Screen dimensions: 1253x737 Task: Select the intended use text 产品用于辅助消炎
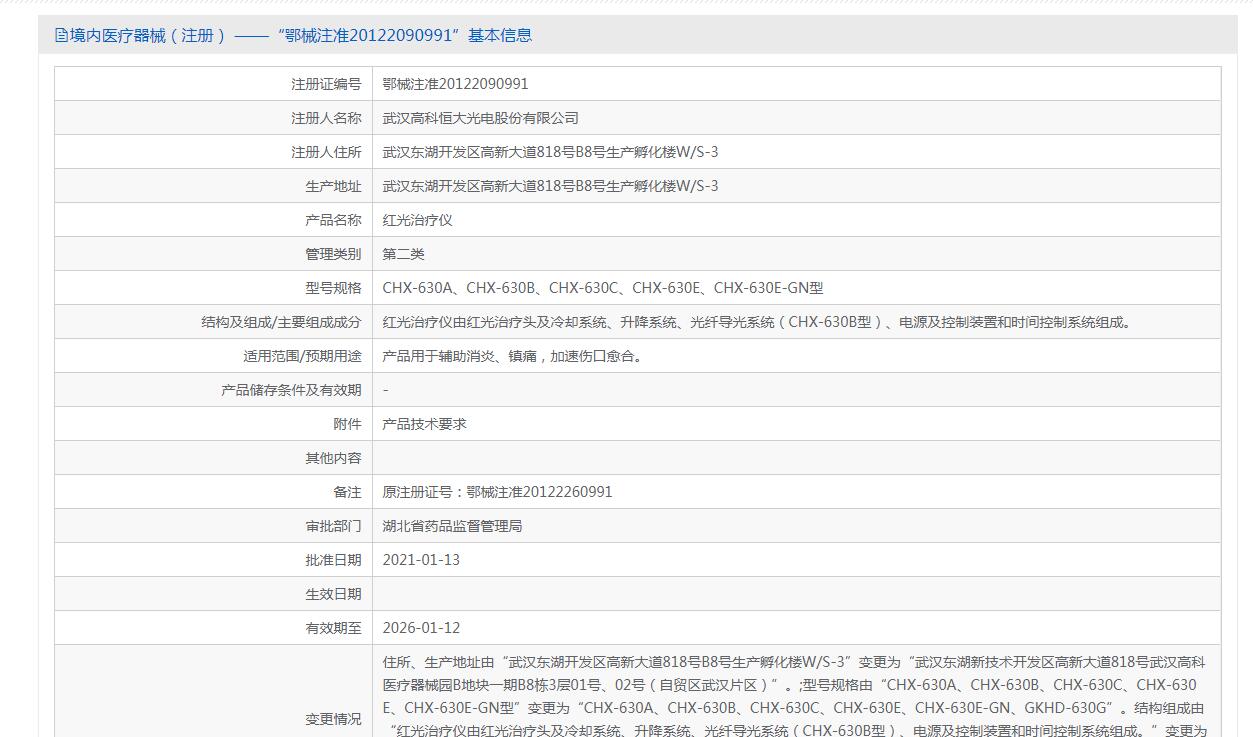[512, 356]
